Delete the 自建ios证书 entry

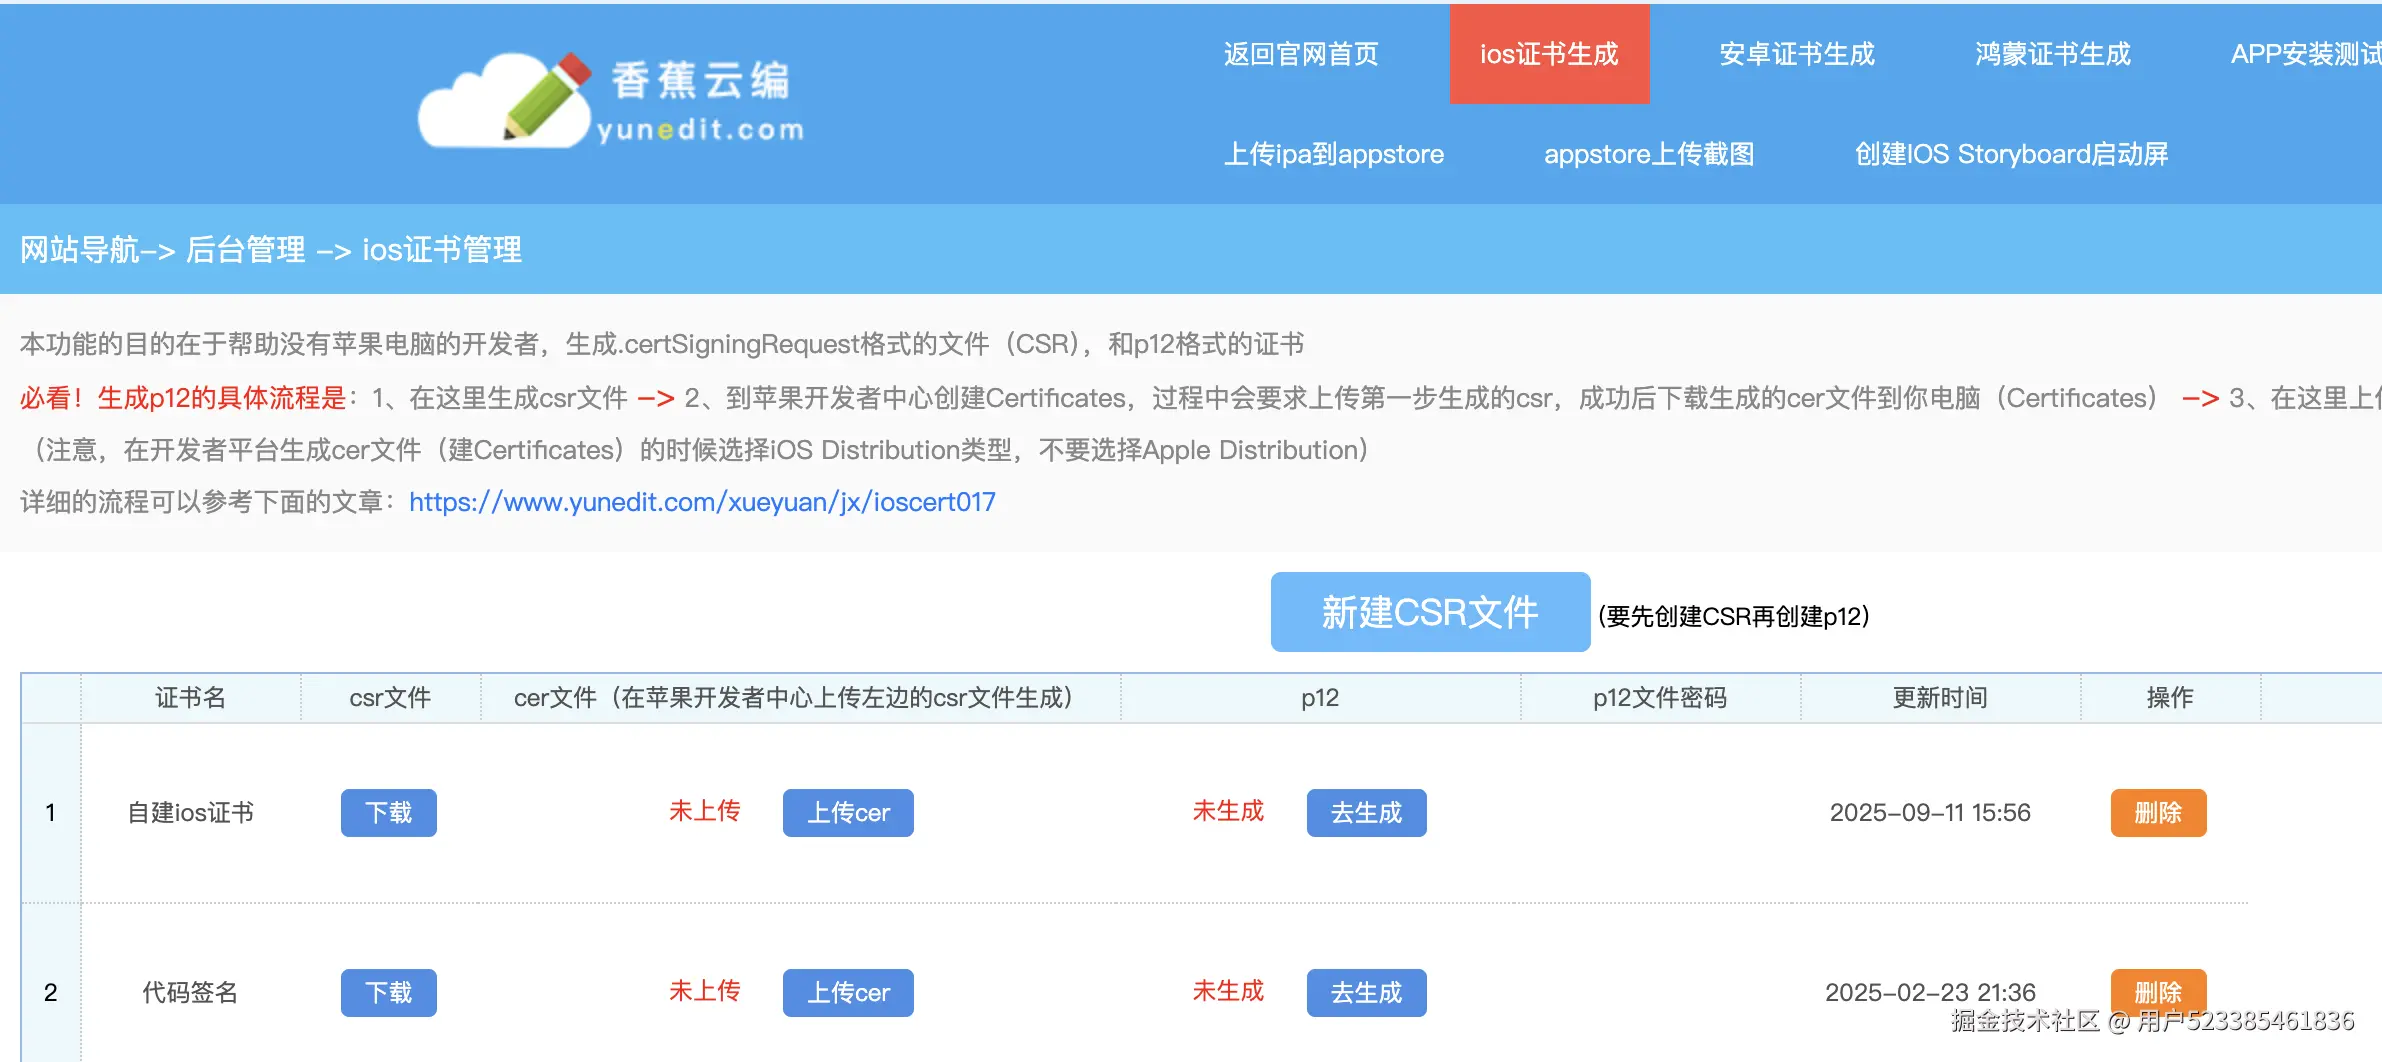pos(2159,813)
